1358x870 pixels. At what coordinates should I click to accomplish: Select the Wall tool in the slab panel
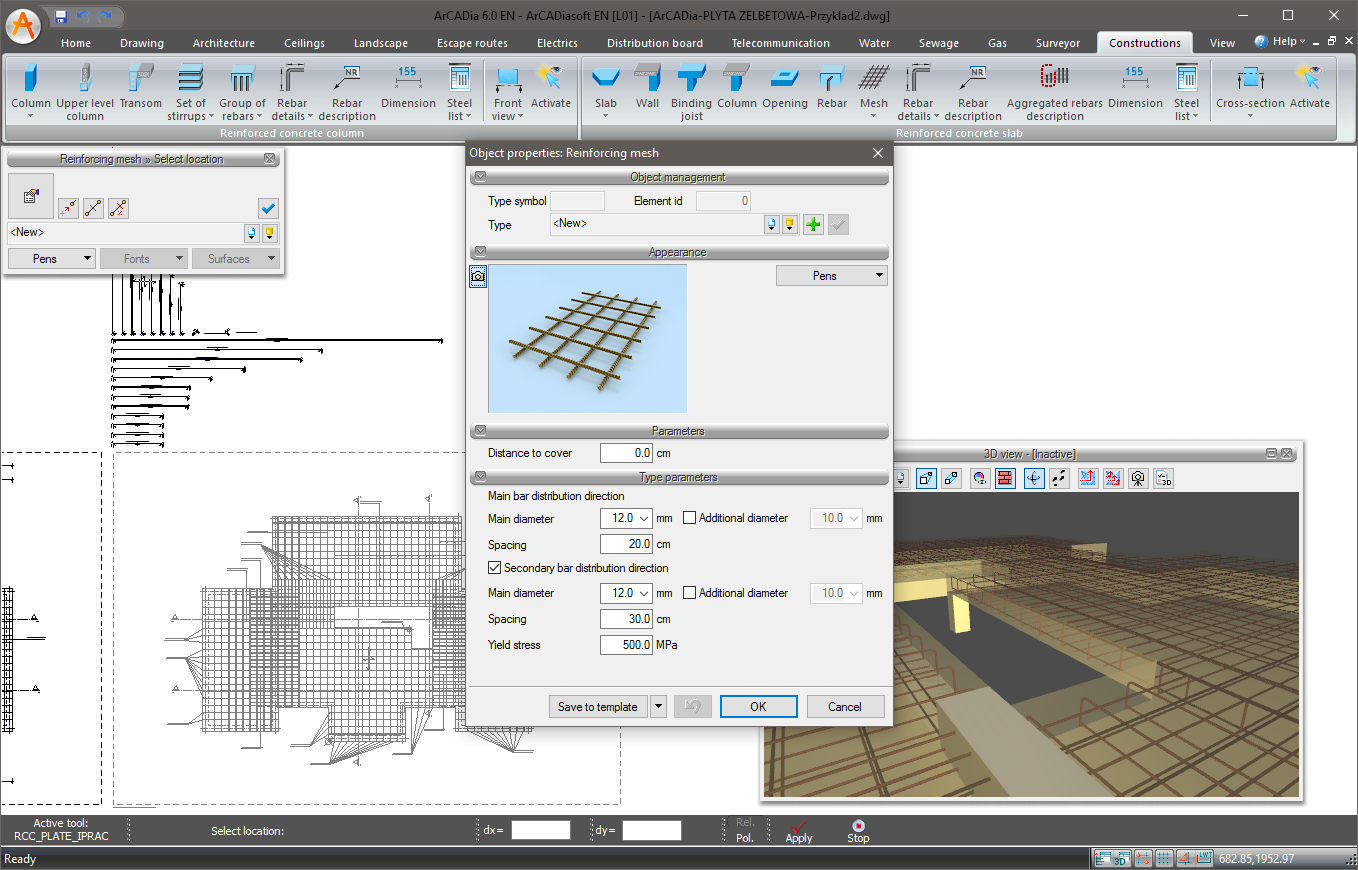point(647,87)
